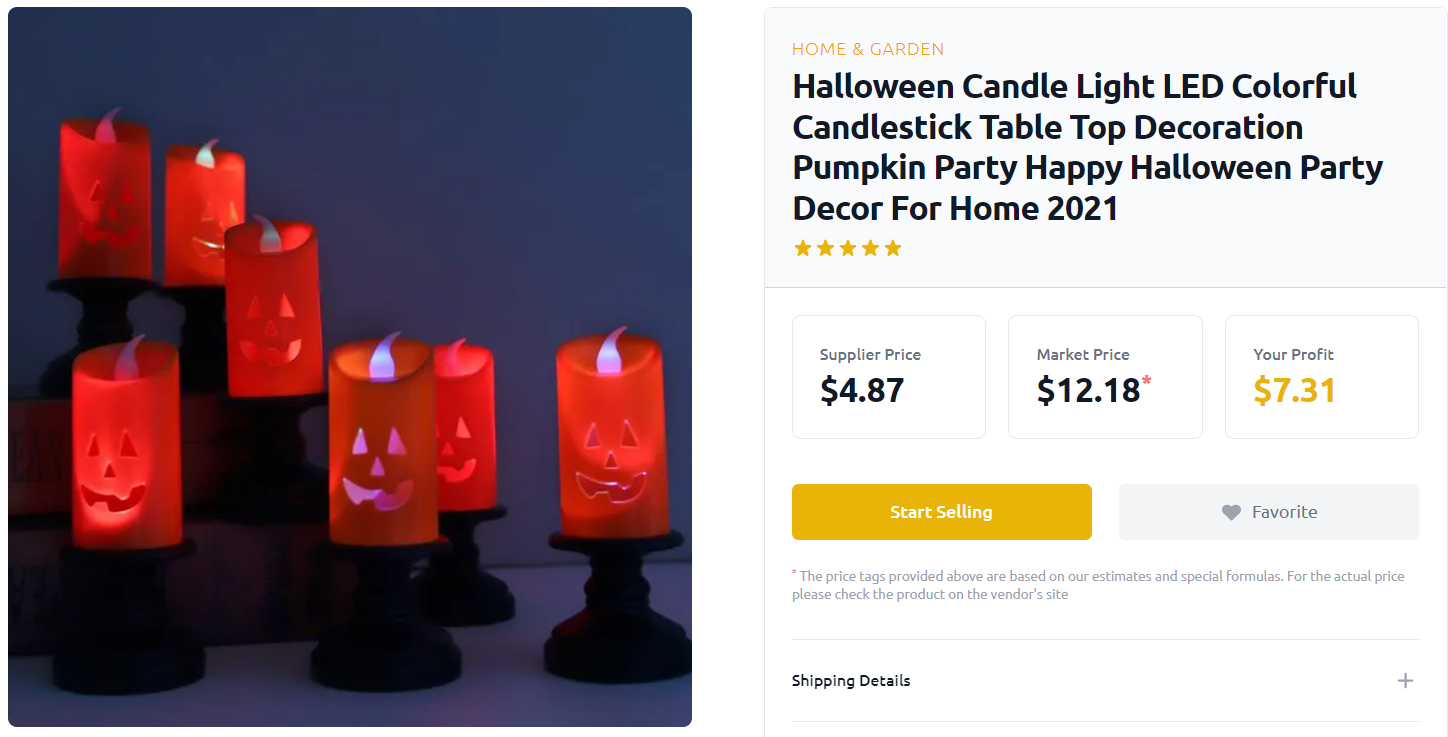Screen dimensions: 1448x737
Task: Click the Favorite heart icon
Action: 1231,511
